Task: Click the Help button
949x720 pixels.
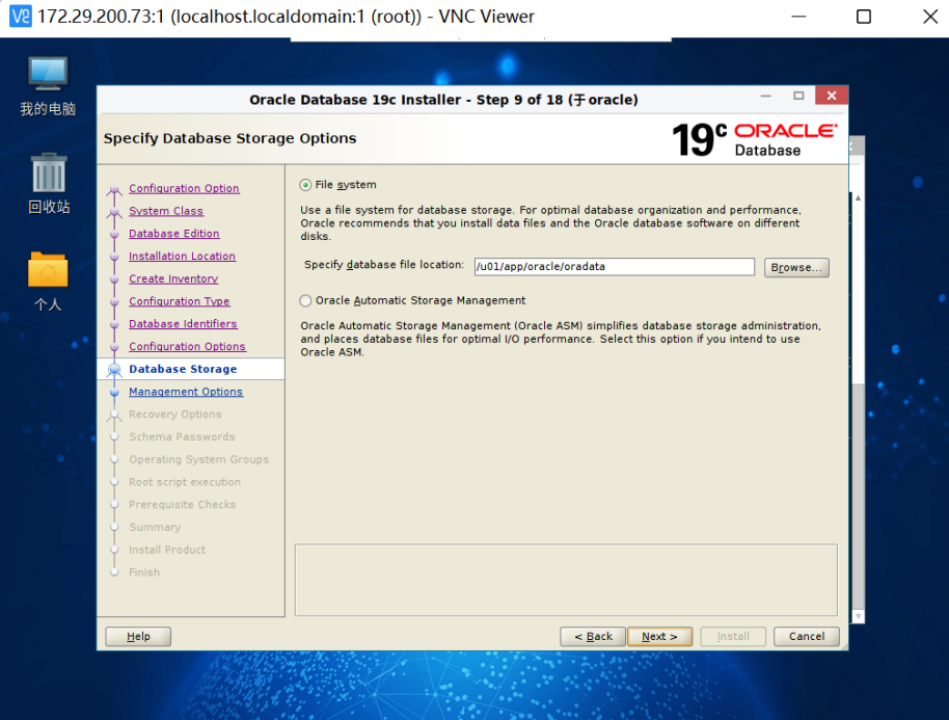Action: click(137, 636)
